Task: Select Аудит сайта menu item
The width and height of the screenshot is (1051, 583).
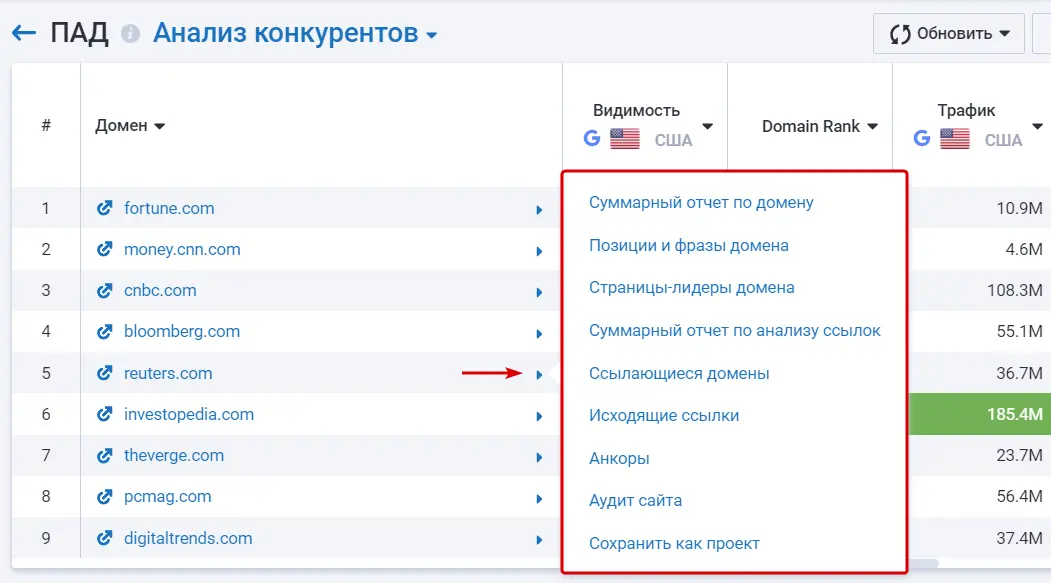Action: [x=635, y=501]
